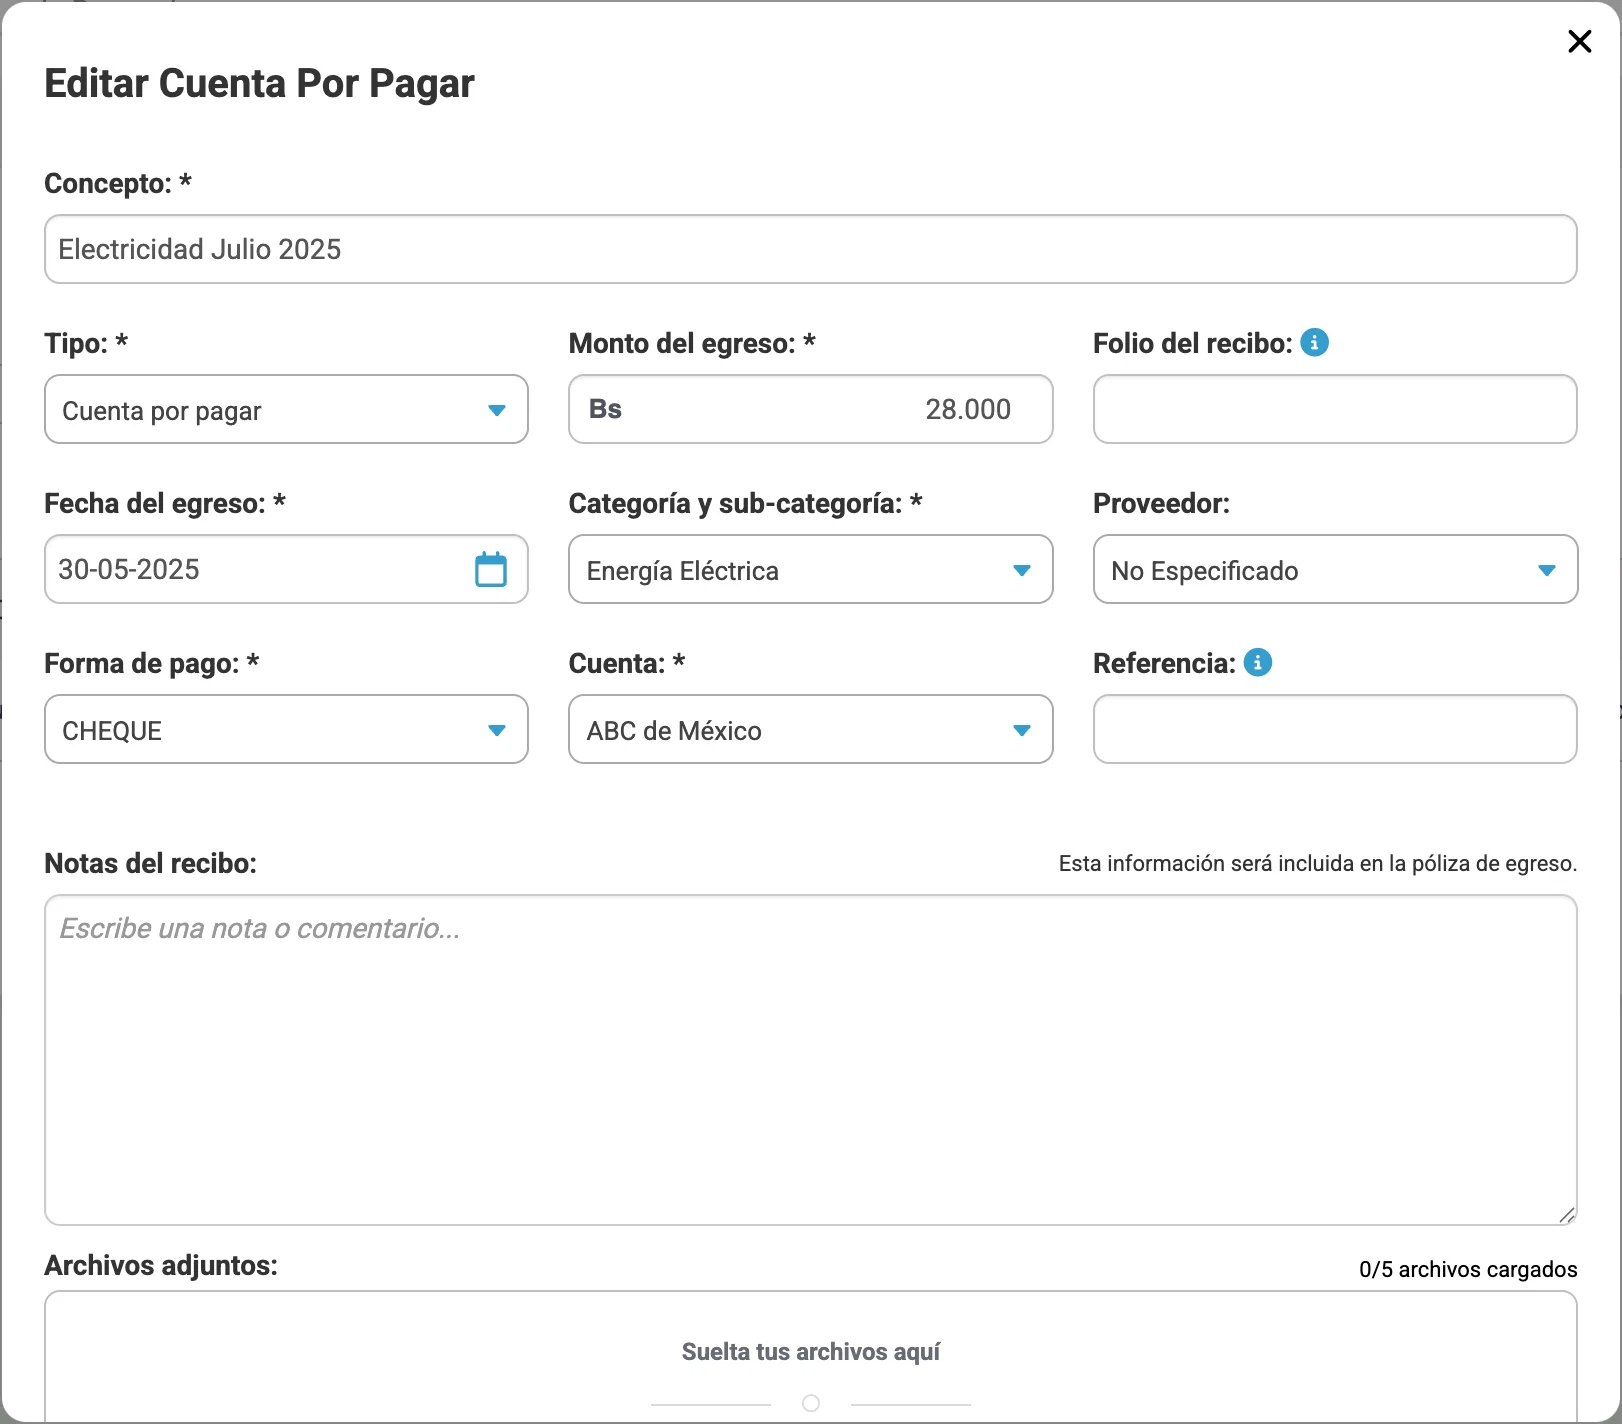This screenshot has height=1424, width=1622.
Task: Click the 'Notas del recibo:' label
Action: (x=151, y=863)
